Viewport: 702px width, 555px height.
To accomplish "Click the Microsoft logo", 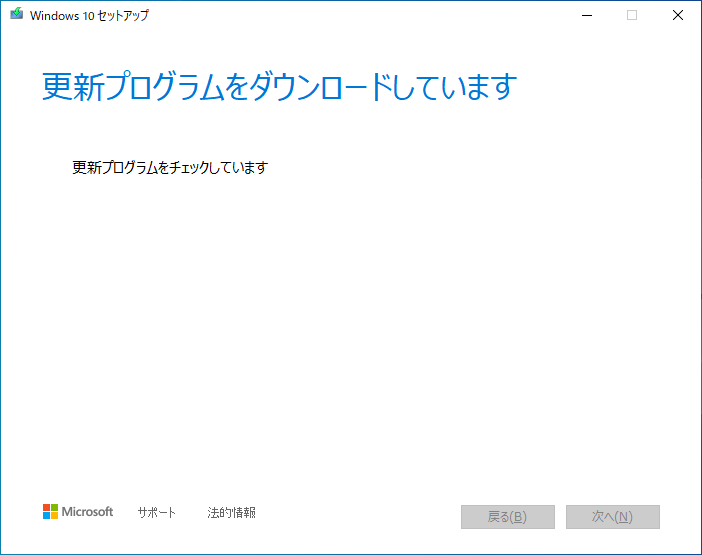I will [x=78, y=512].
